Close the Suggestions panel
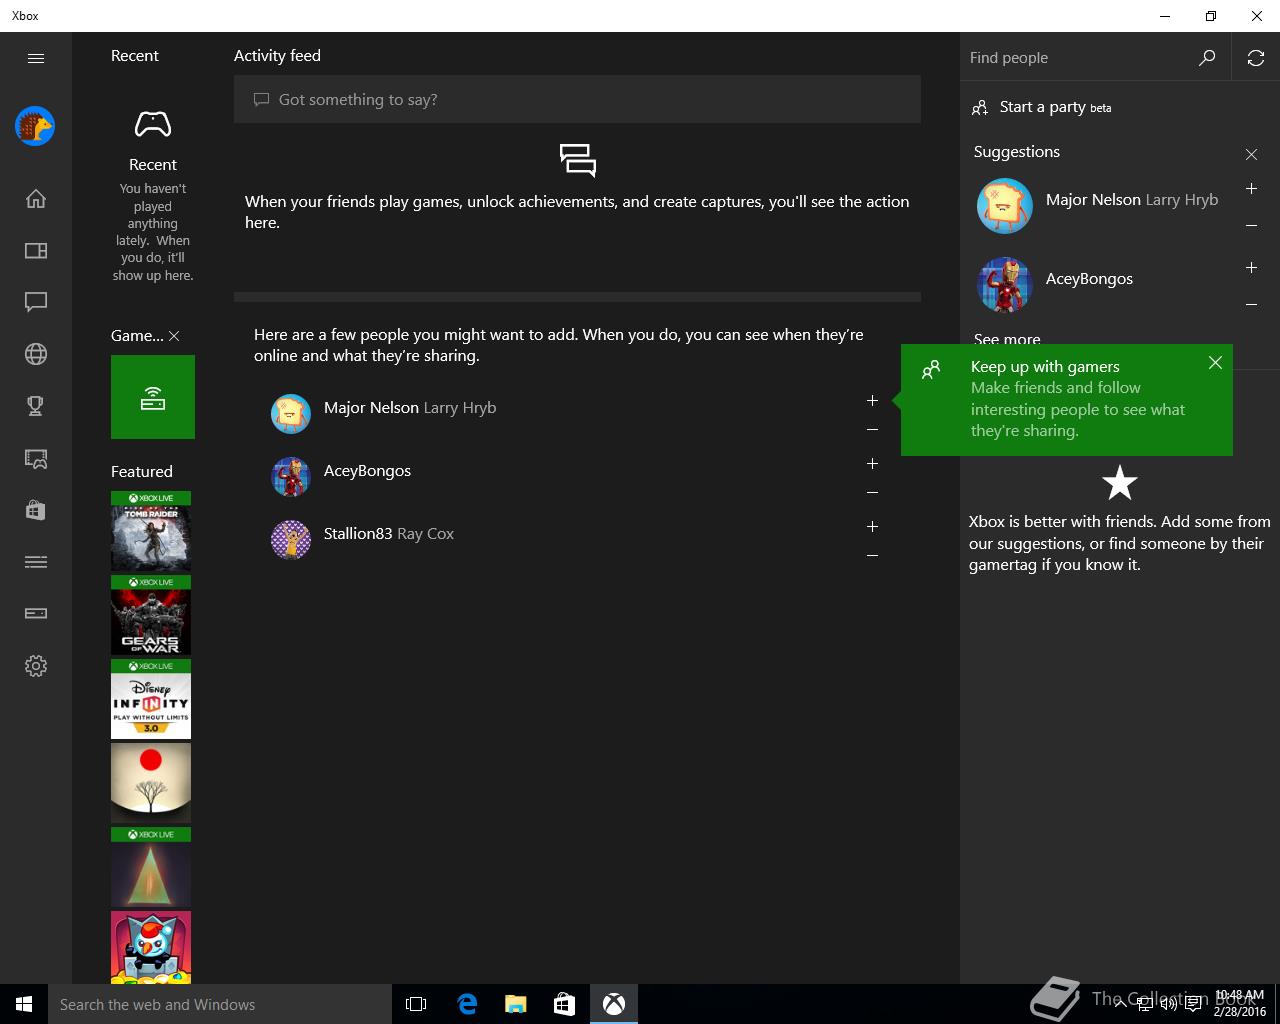 [1251, 154]
